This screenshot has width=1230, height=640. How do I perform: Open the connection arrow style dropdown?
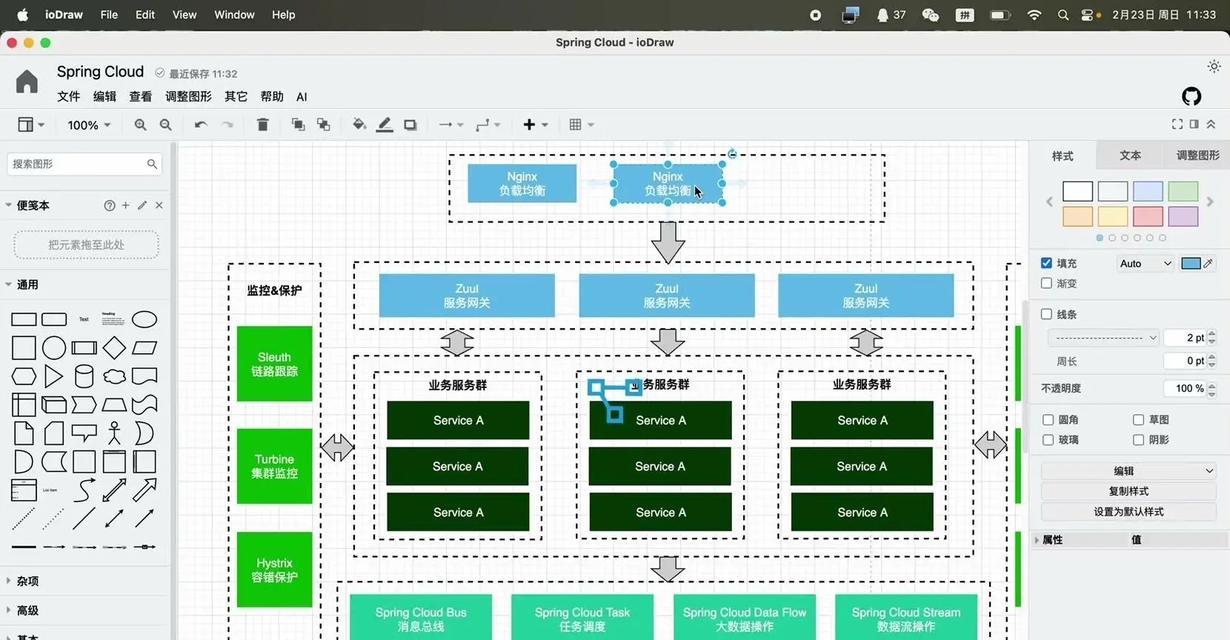(x=451, y=125)
